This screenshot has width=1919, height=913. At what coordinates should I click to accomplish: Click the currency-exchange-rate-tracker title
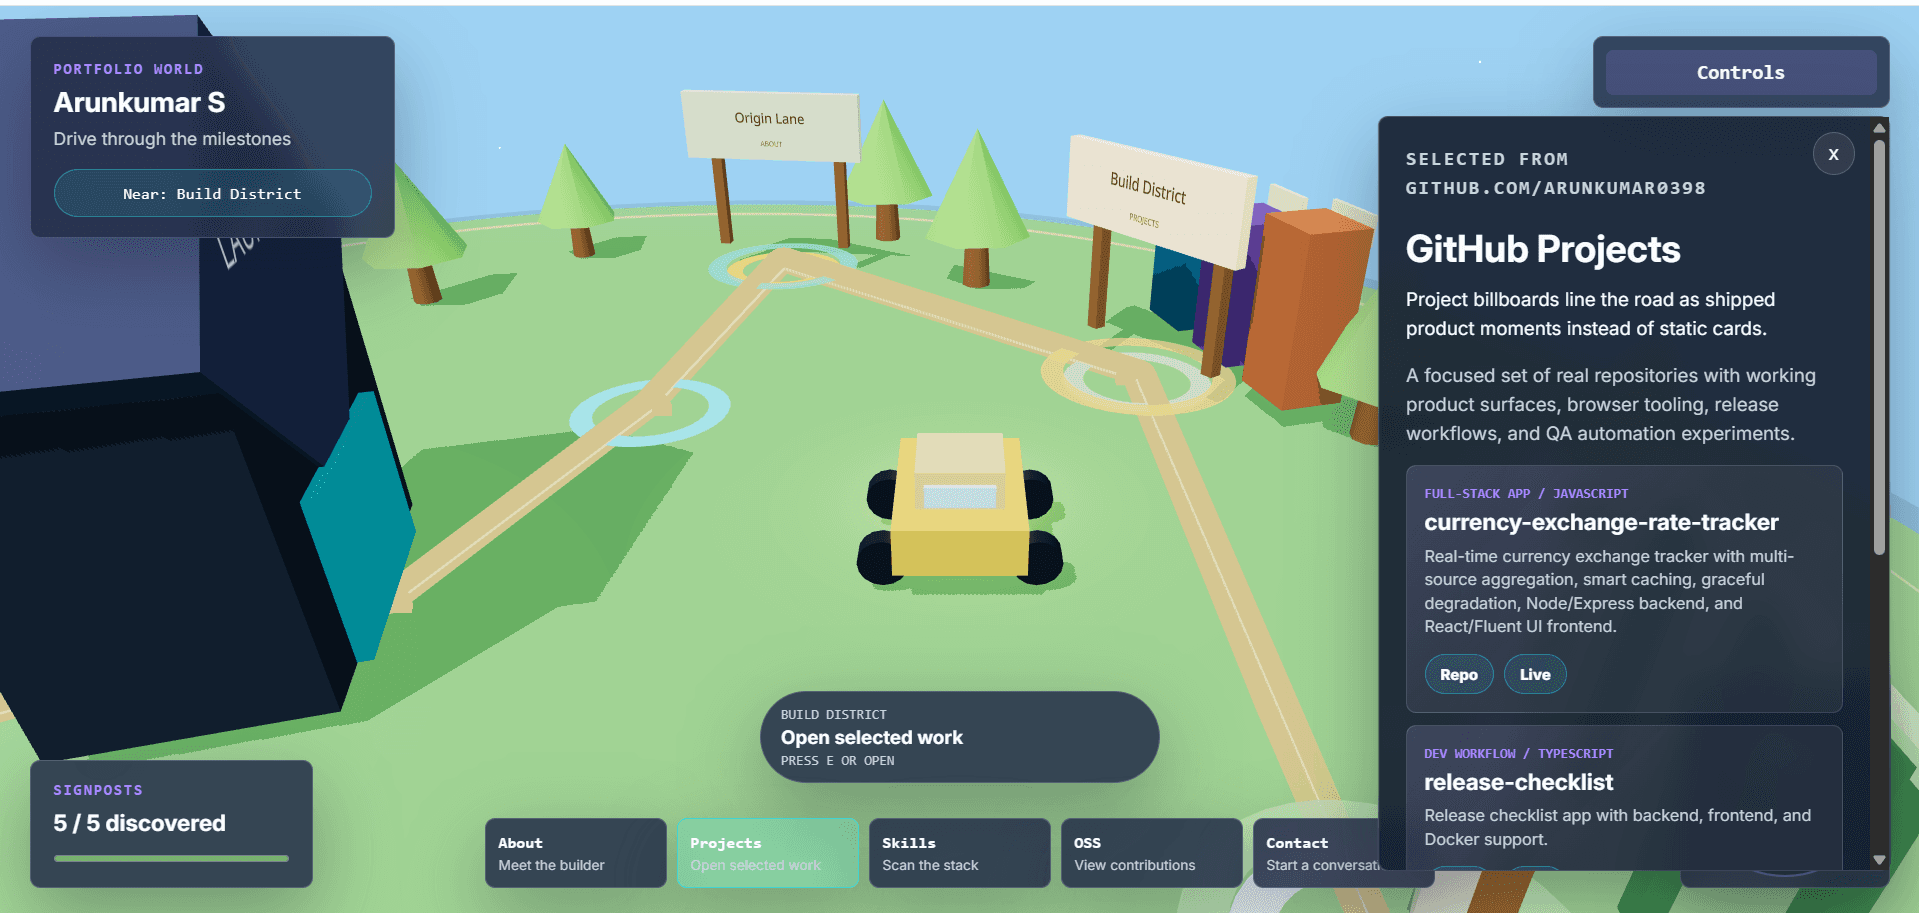[1601, 522]
